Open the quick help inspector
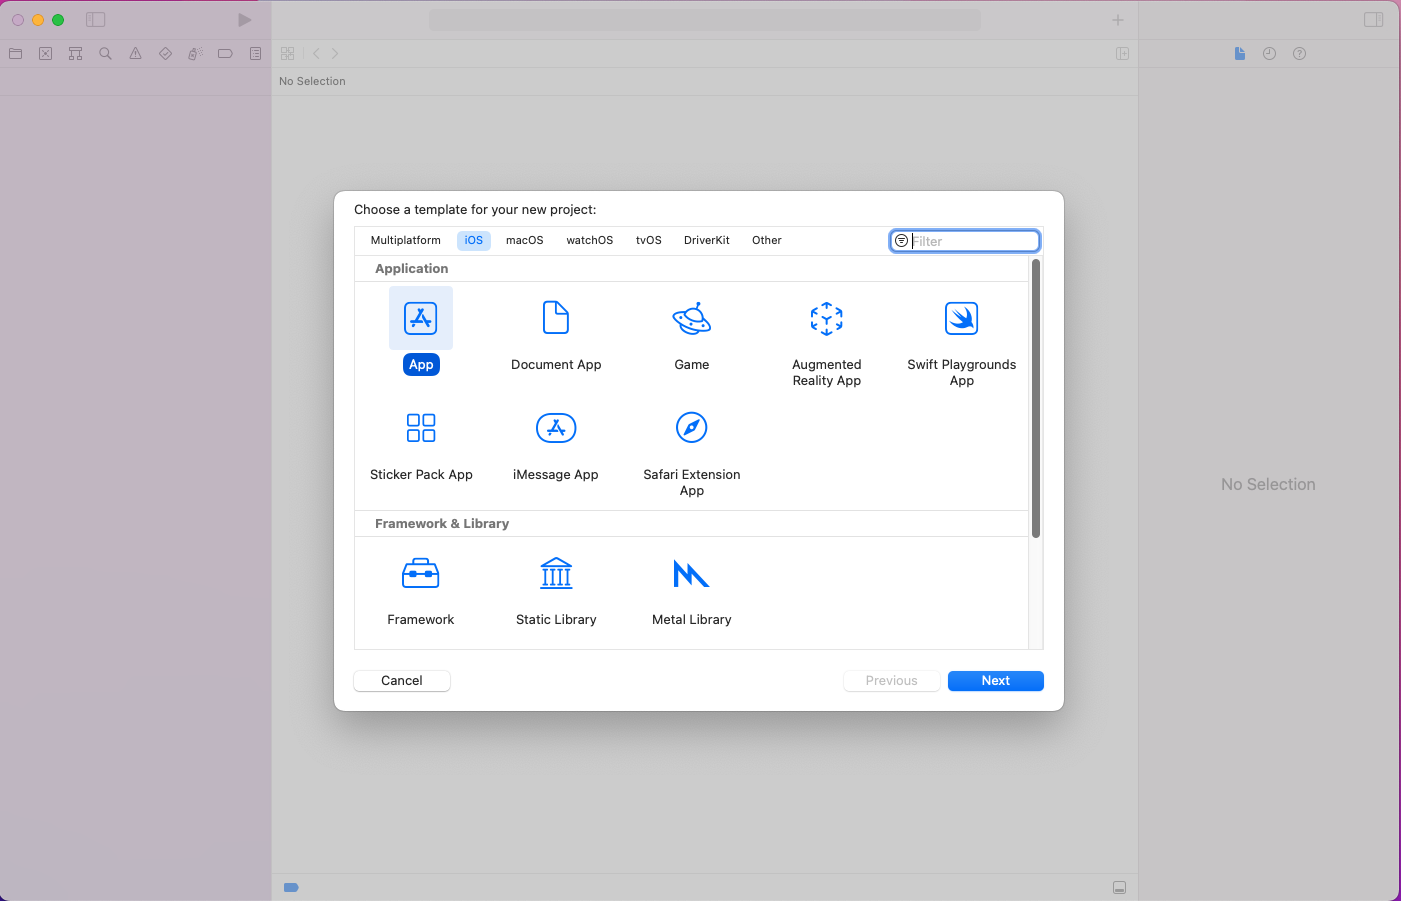This screenshot has height=901, width=1401. pyautogui.click(x=1300, y=54)
